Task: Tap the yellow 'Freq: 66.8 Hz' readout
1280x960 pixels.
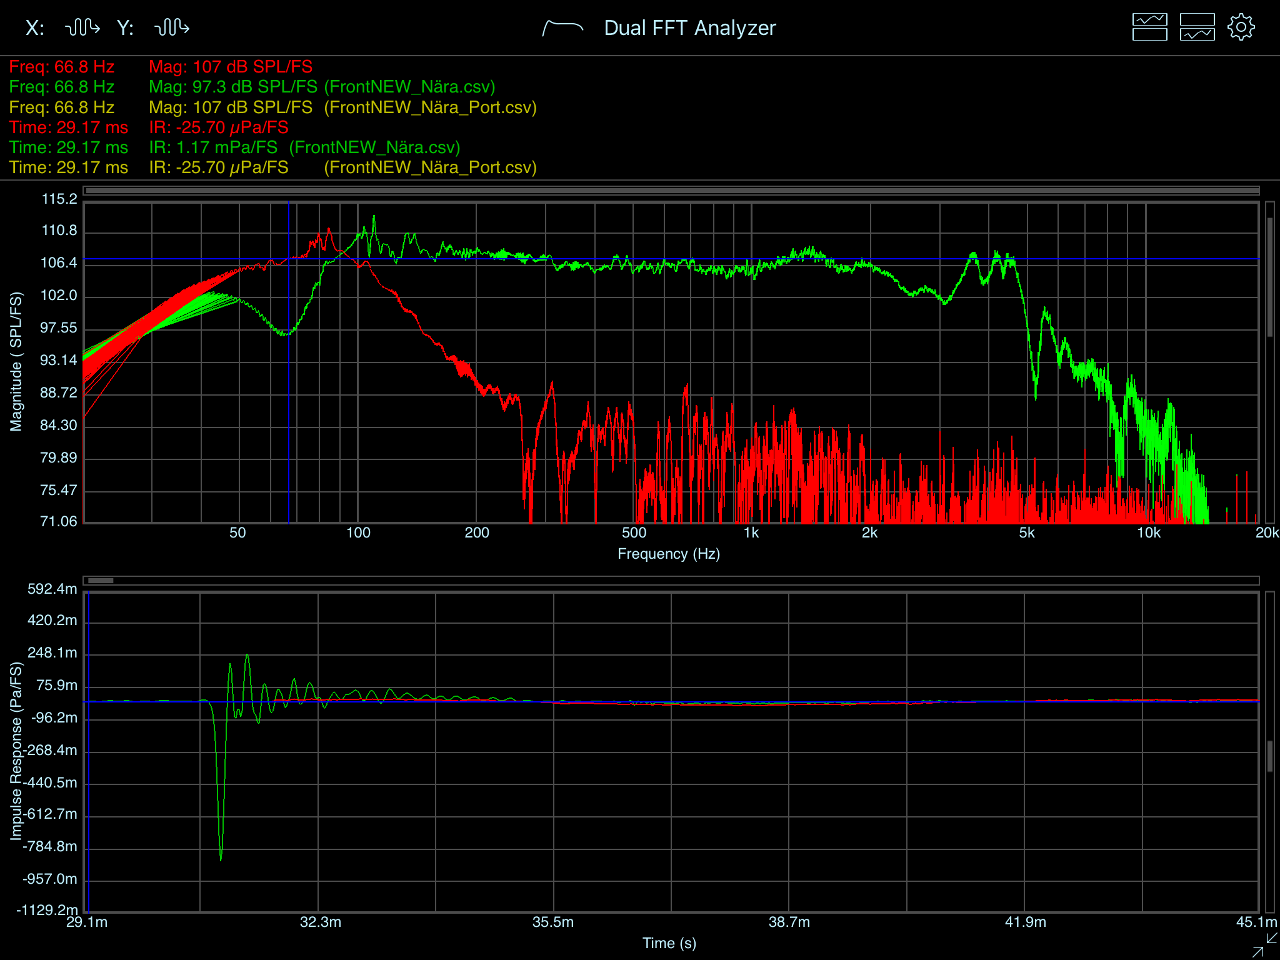Action: [x=62, y=107]
